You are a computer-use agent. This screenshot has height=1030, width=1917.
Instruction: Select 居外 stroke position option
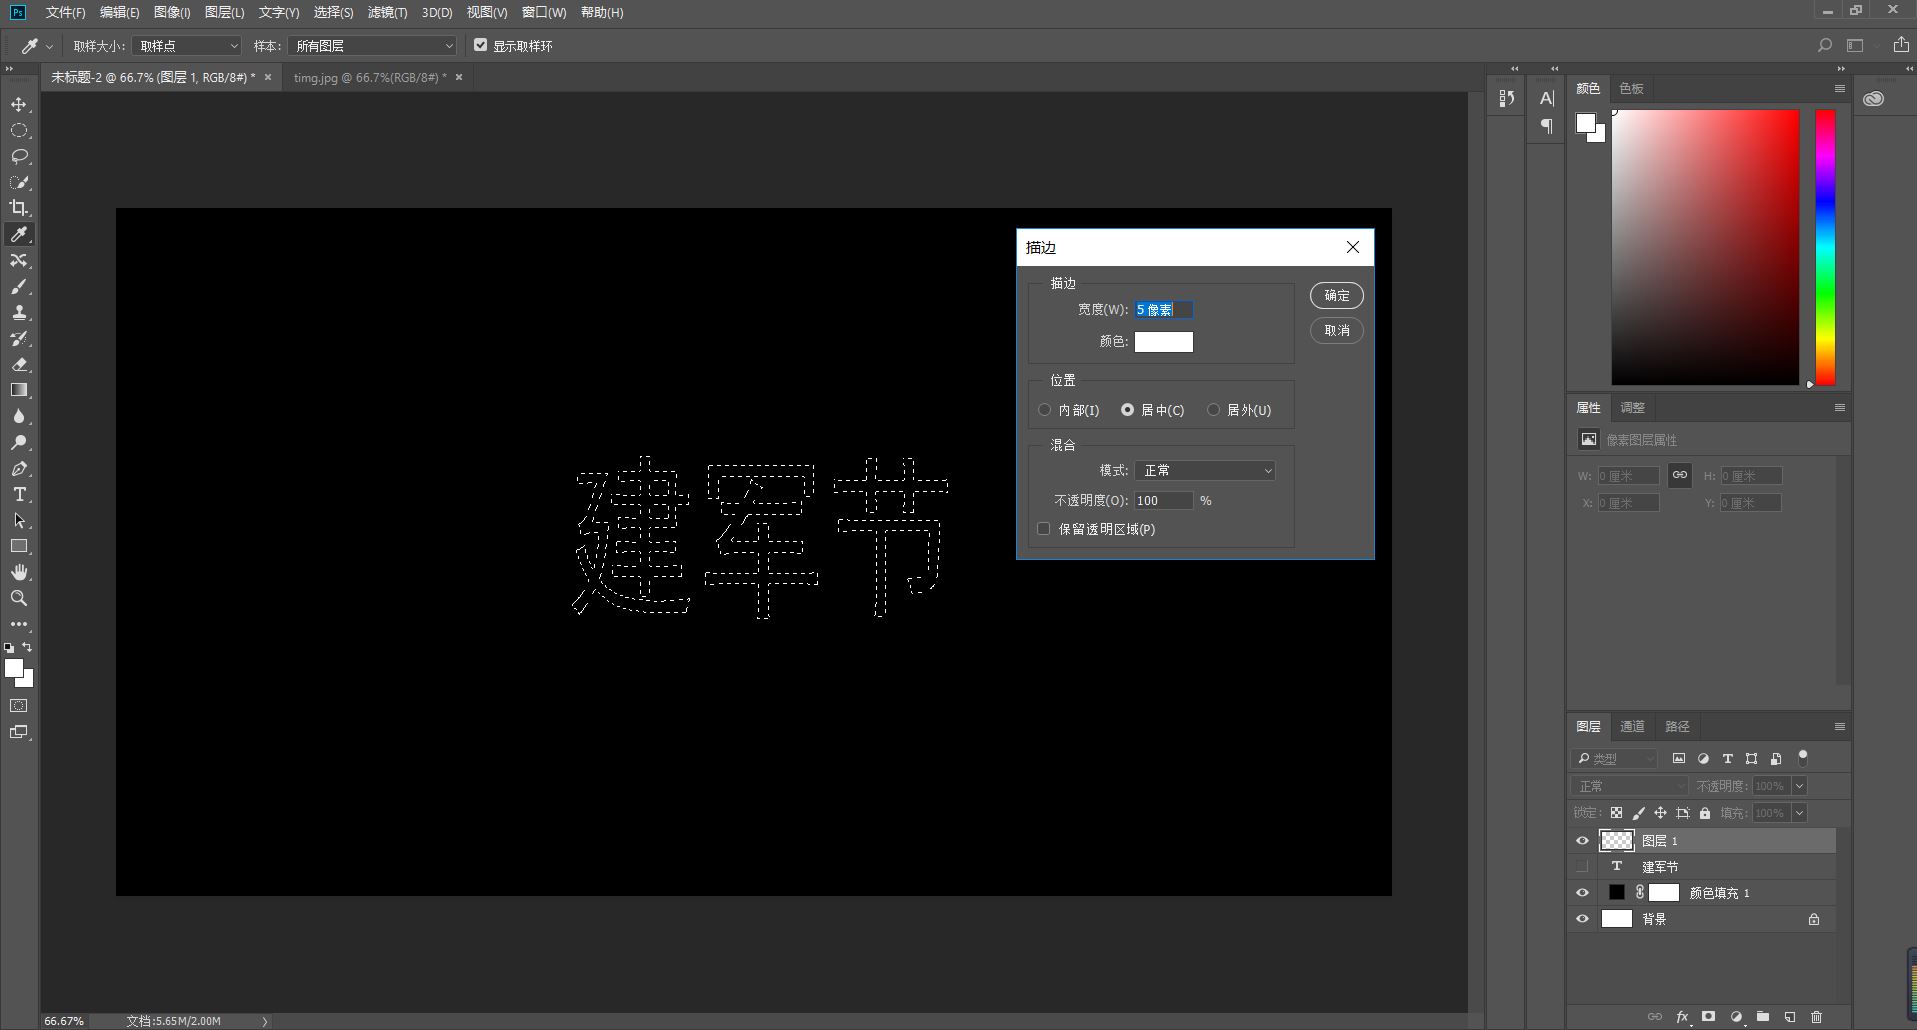pos(1214,410)
